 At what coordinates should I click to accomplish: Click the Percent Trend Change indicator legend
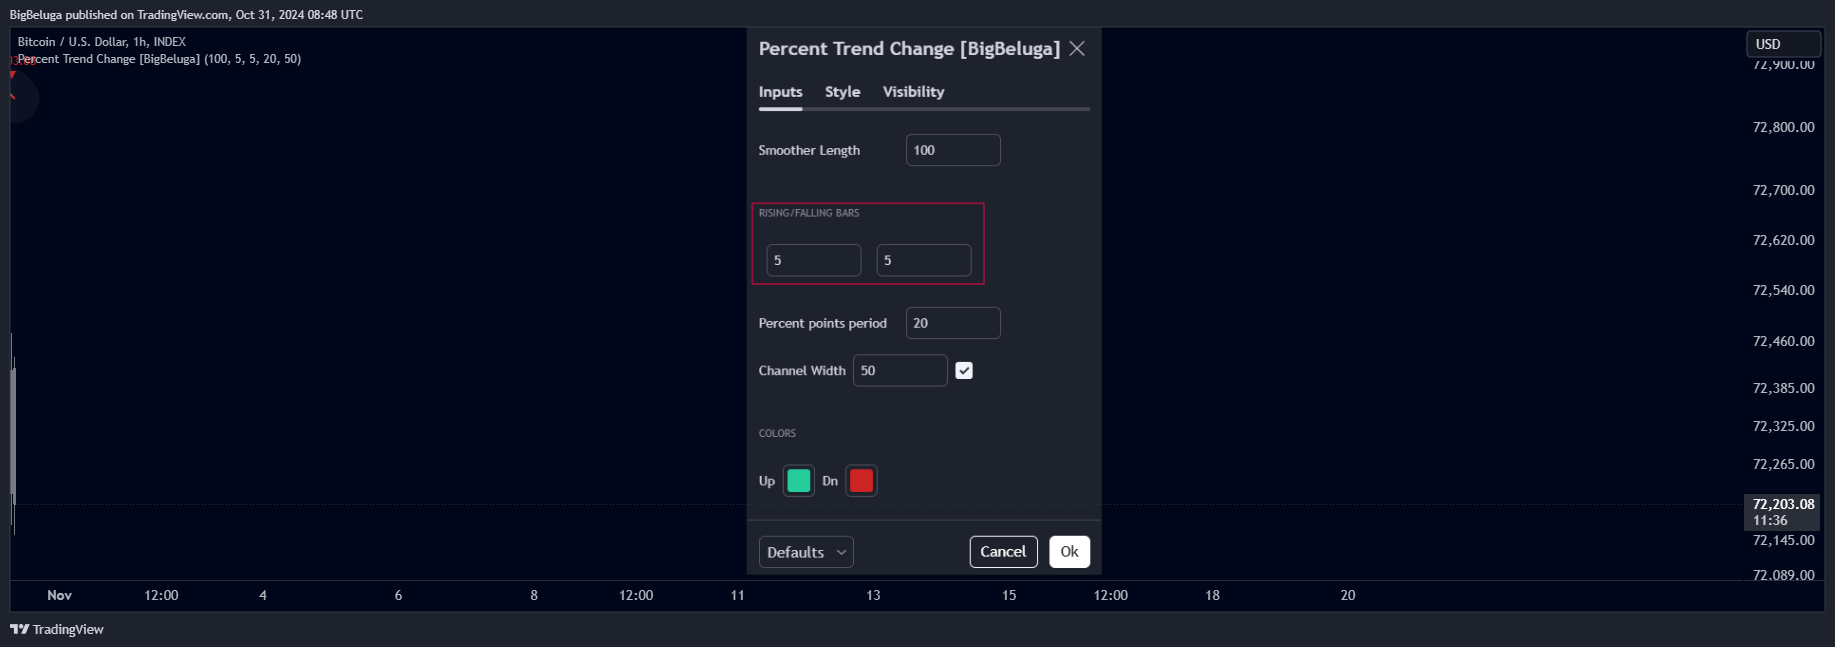(x=160, y=59)
